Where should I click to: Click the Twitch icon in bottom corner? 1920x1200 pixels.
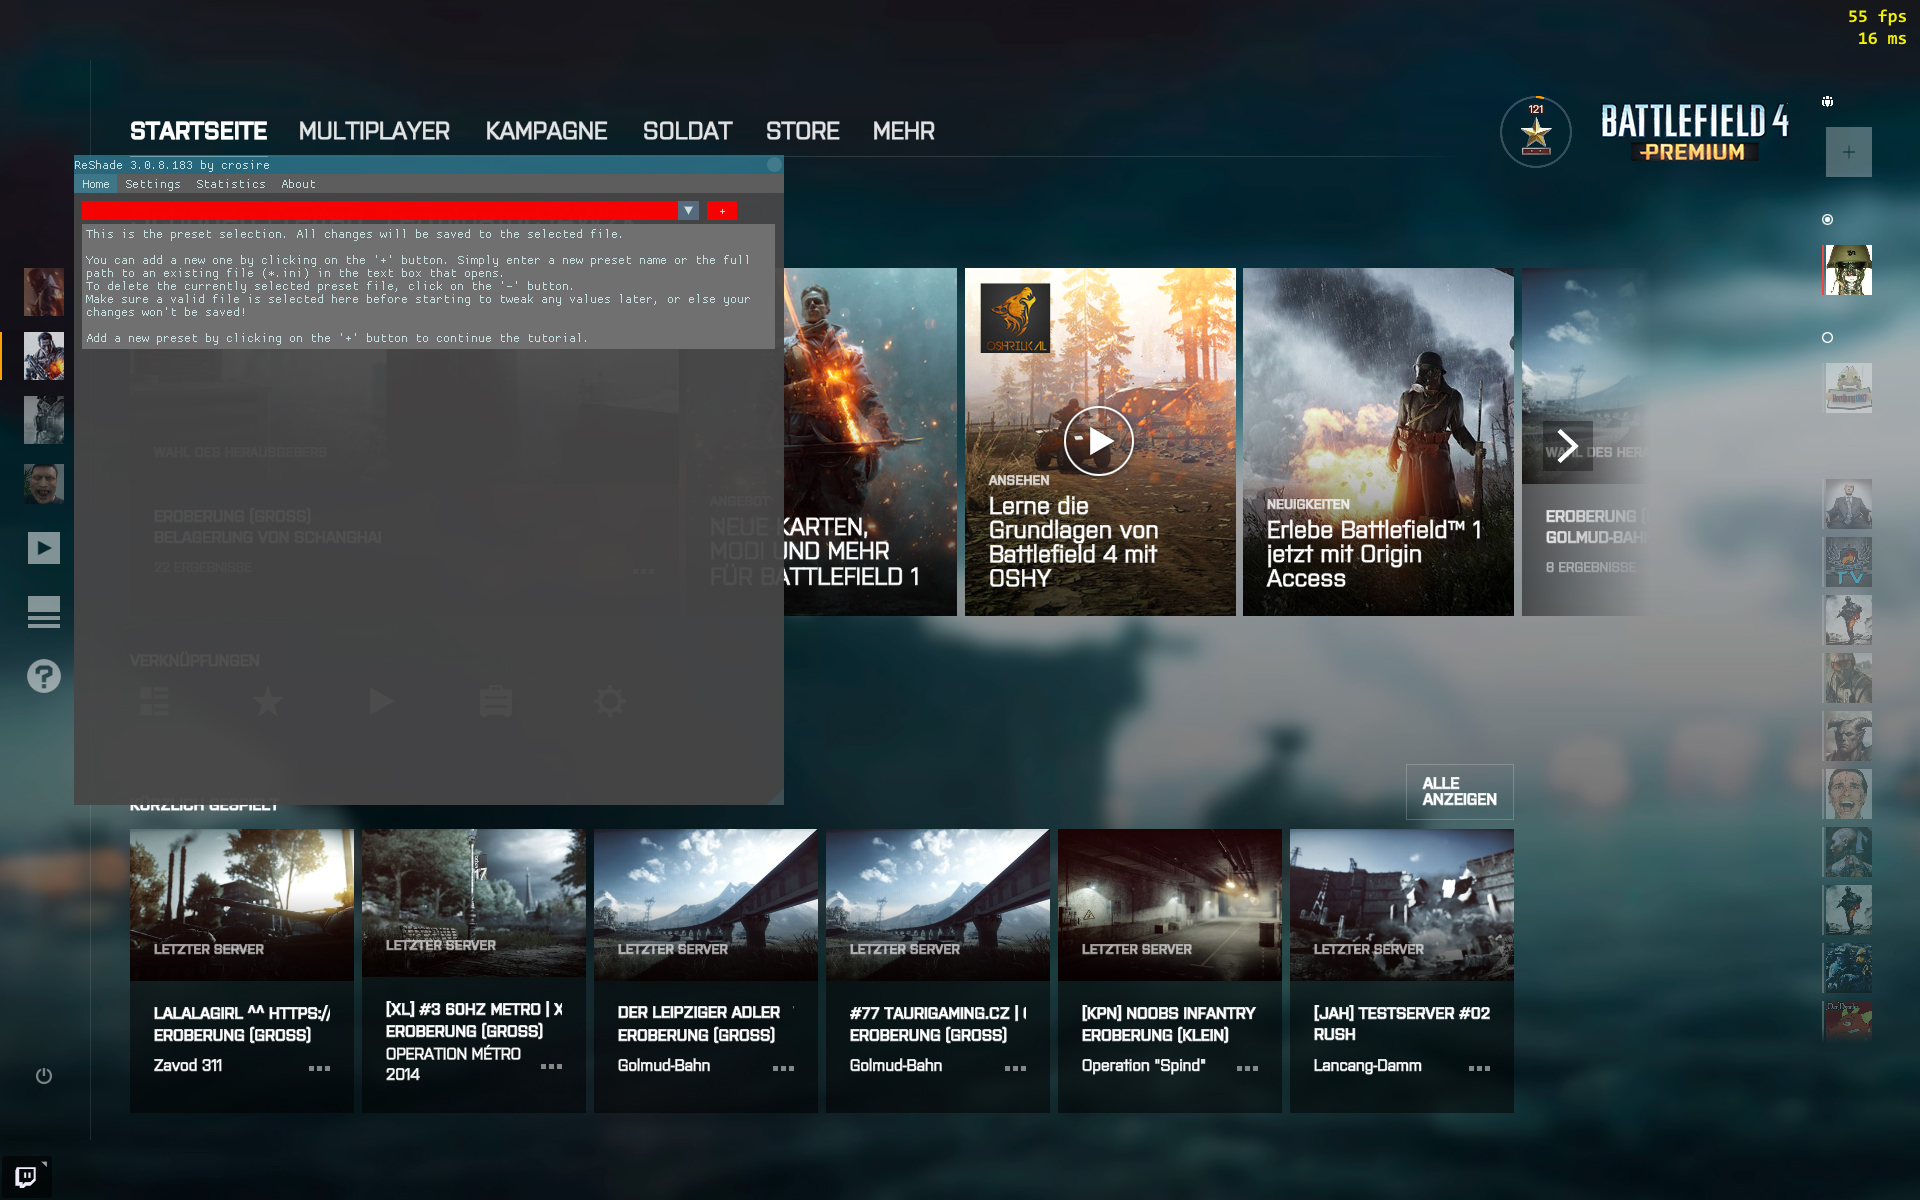point(26,1176)
